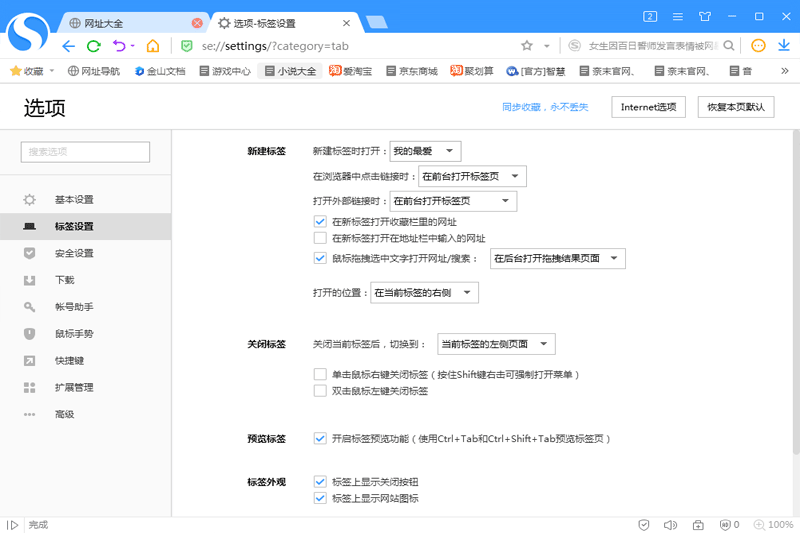Click the browser back arrow button
800x533 pixels.
(x=68, y=46)
